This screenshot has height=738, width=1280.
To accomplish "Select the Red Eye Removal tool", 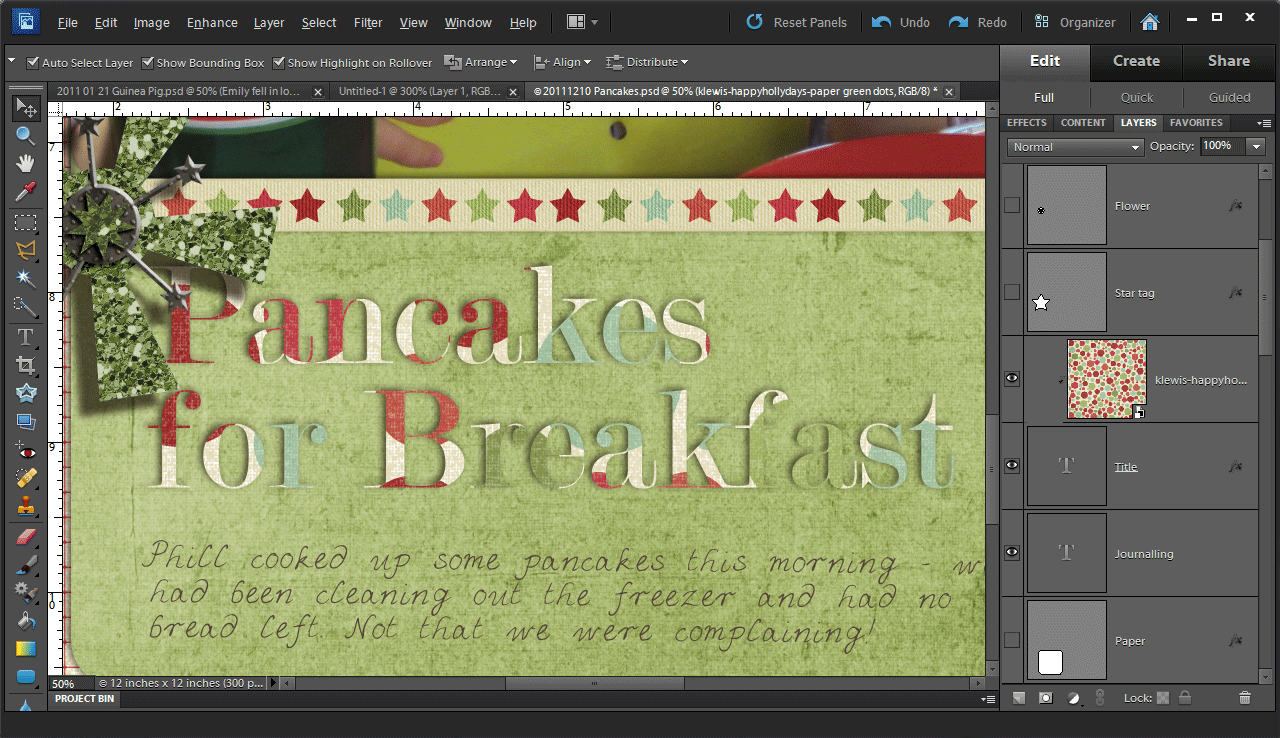I will pos(26,451).
